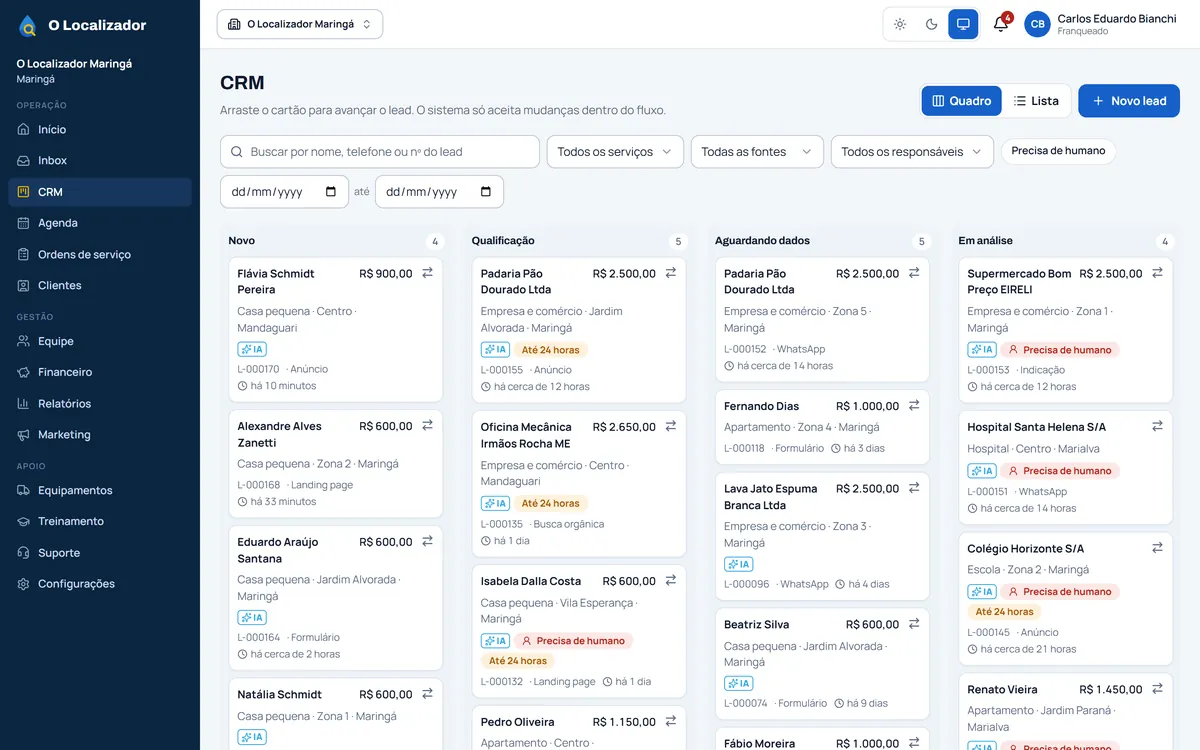1200x750 pixels.
Task: Click IA badge on Beatriz Silva card
Action: coord(739,683)
